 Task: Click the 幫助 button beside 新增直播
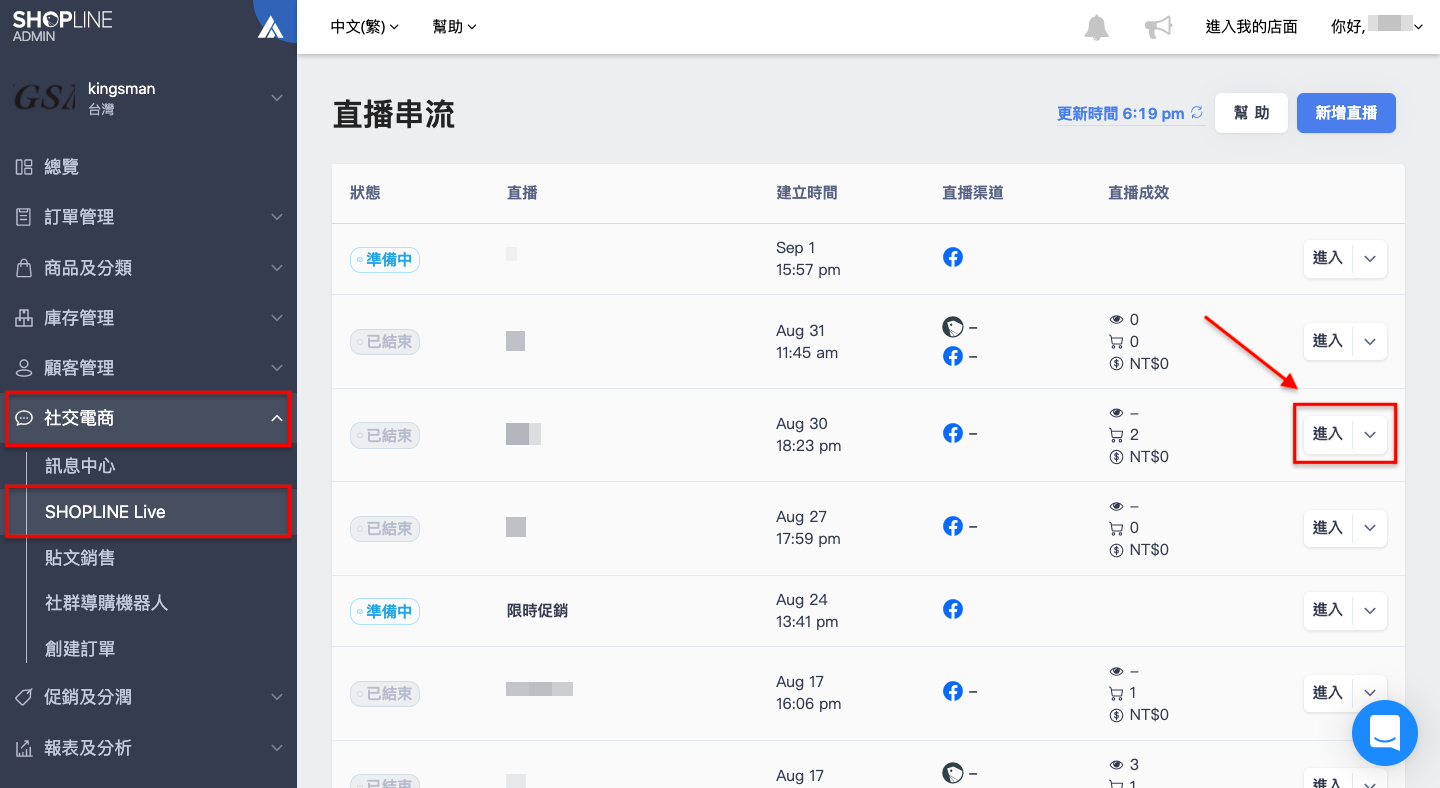[x=1251, y=113]
